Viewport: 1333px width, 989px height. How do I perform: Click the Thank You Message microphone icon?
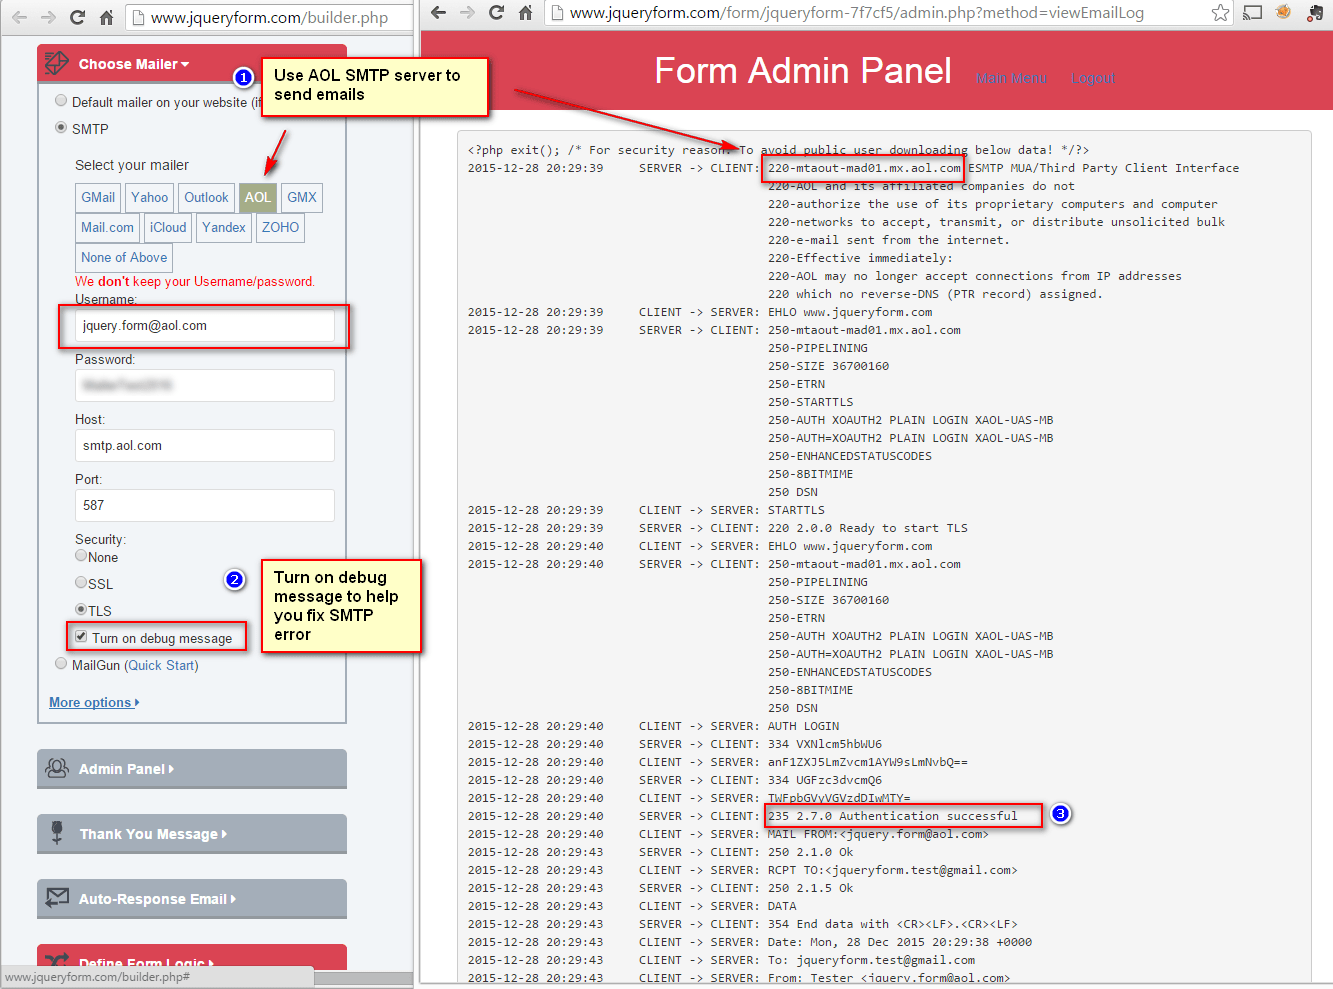[x=58, y=833]
